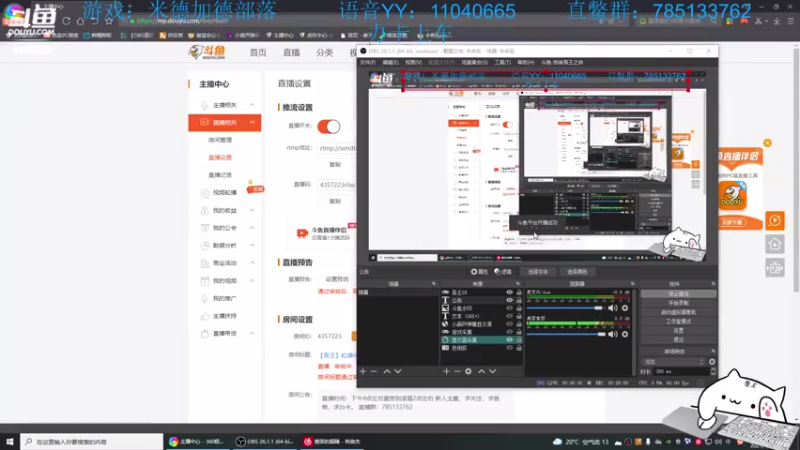
Task: Click the browser refresh icon
Action: 66,21
